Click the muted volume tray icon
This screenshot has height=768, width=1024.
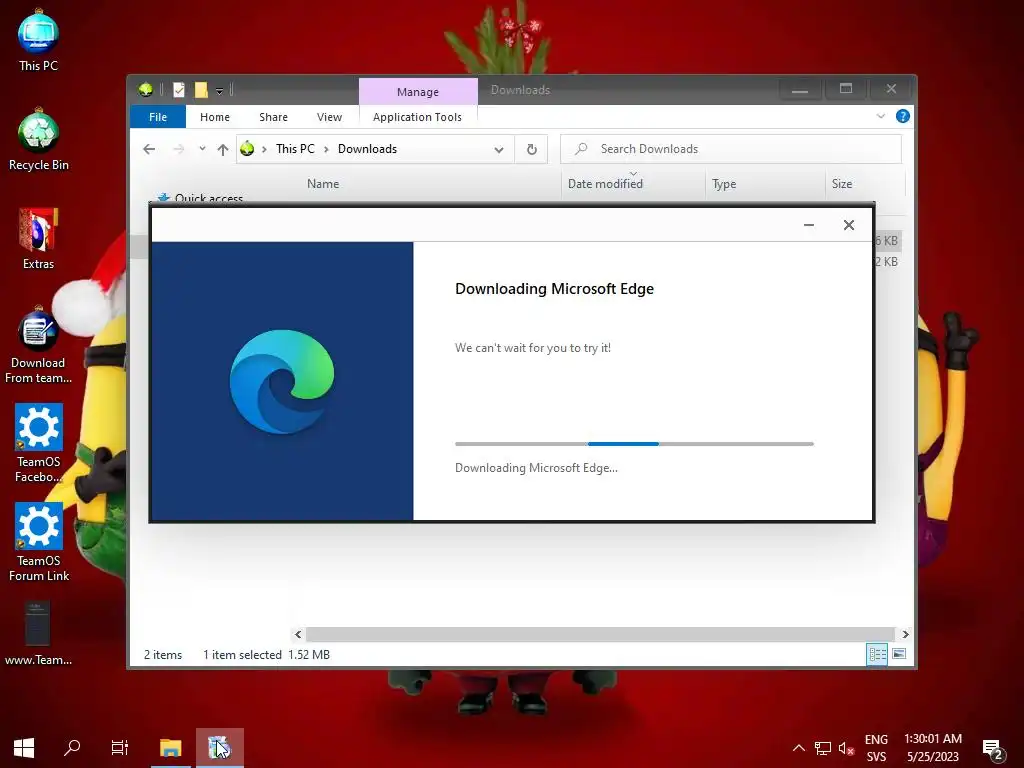pyautogui.click(x=846, y=748)
